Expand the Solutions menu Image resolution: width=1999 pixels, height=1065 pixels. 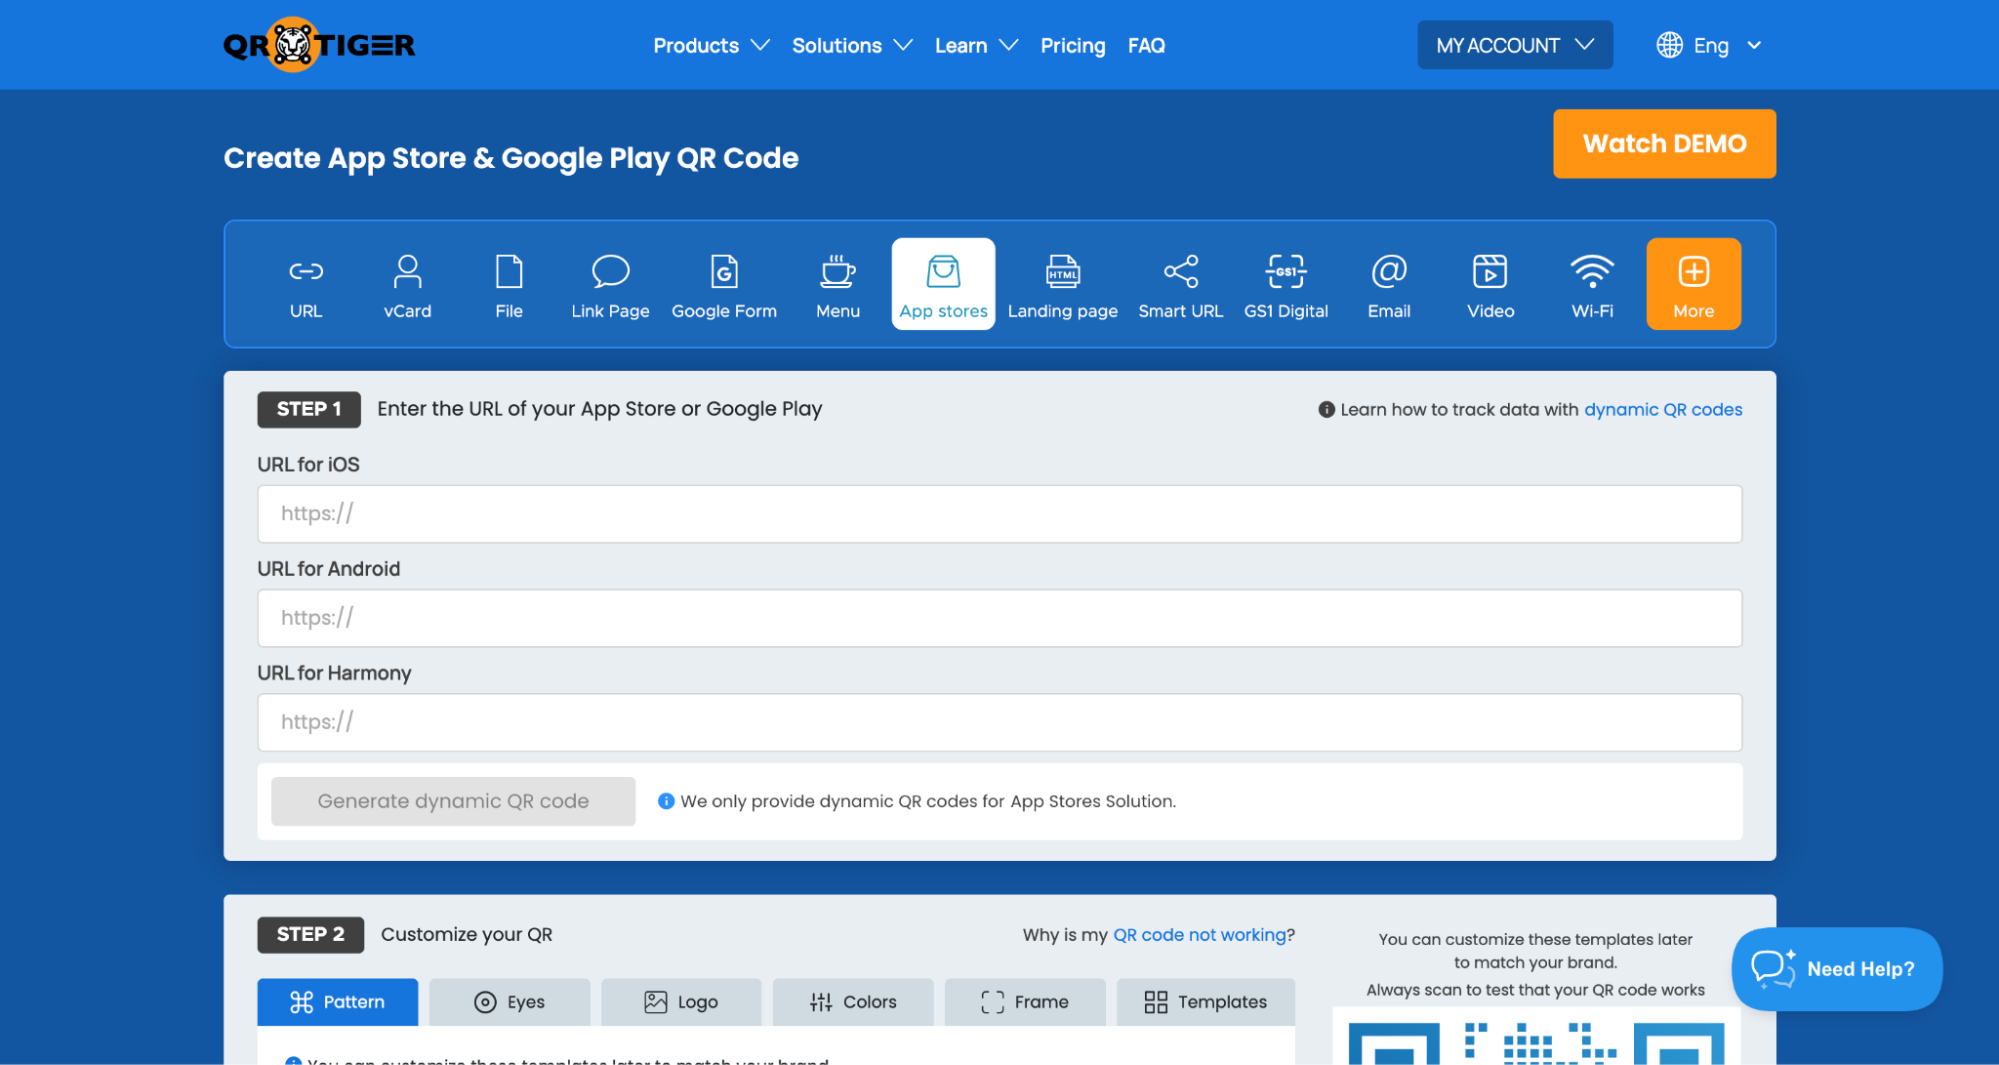(852, 45)
